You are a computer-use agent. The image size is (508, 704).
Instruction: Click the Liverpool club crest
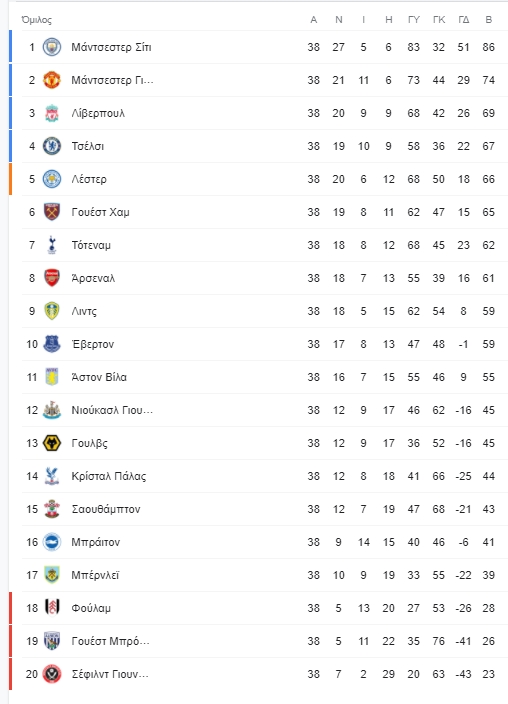[x=52, y=113]
